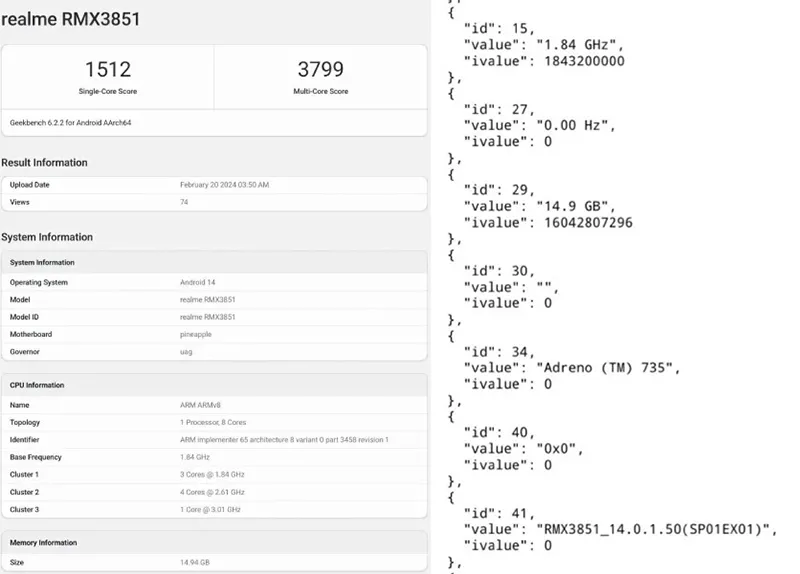
Task: Click the Base Frequency row label
Action: 36,457
